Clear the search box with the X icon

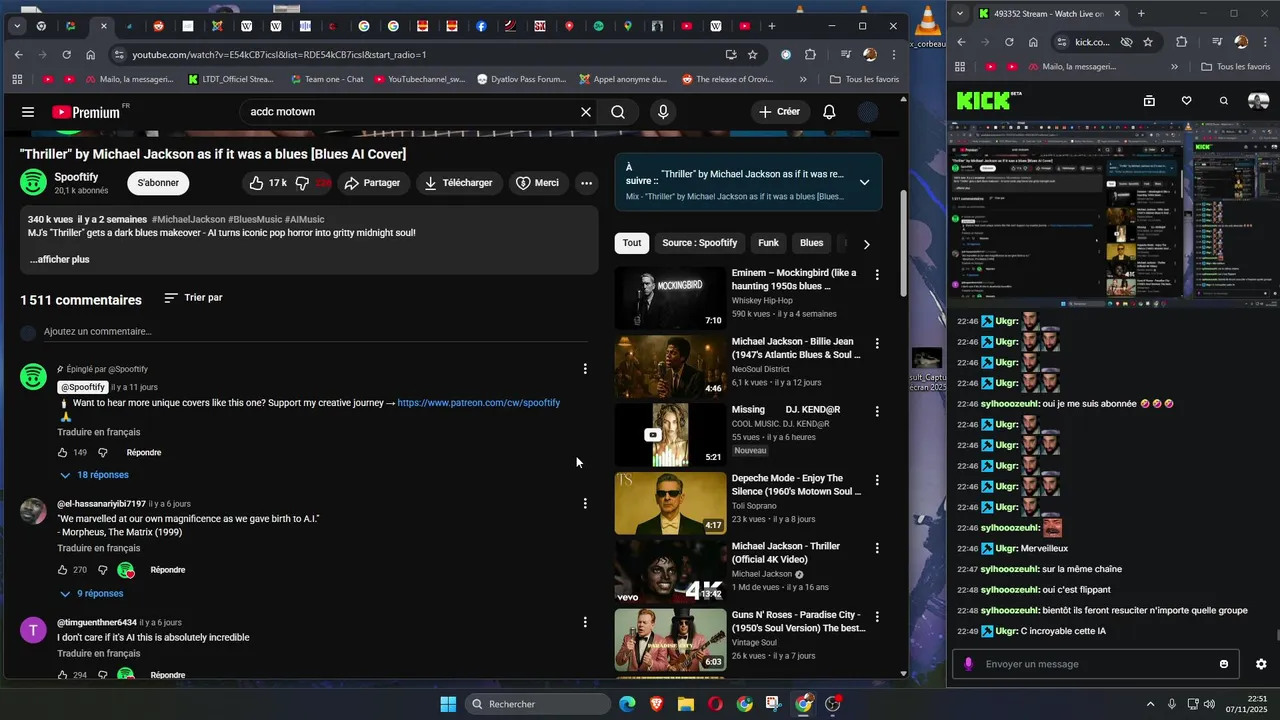[586, 112]
